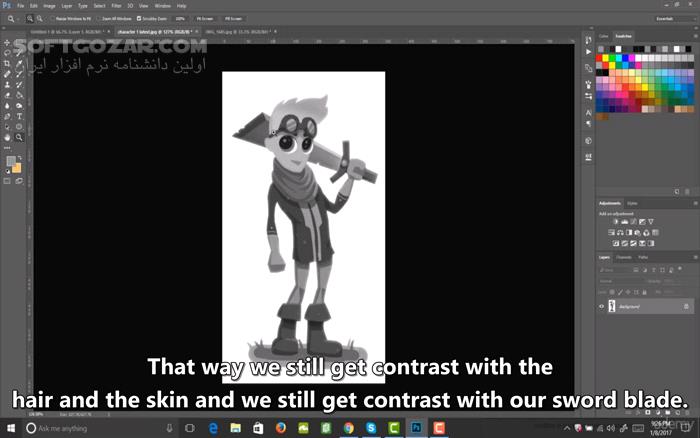Select the Hand tool

(7, 138)
